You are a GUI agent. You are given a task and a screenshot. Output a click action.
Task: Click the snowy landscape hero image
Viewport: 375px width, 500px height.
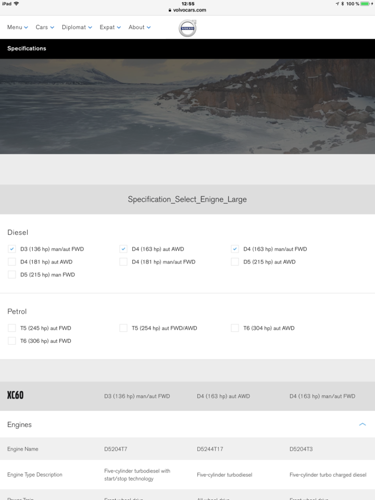[x=187, y=106]
